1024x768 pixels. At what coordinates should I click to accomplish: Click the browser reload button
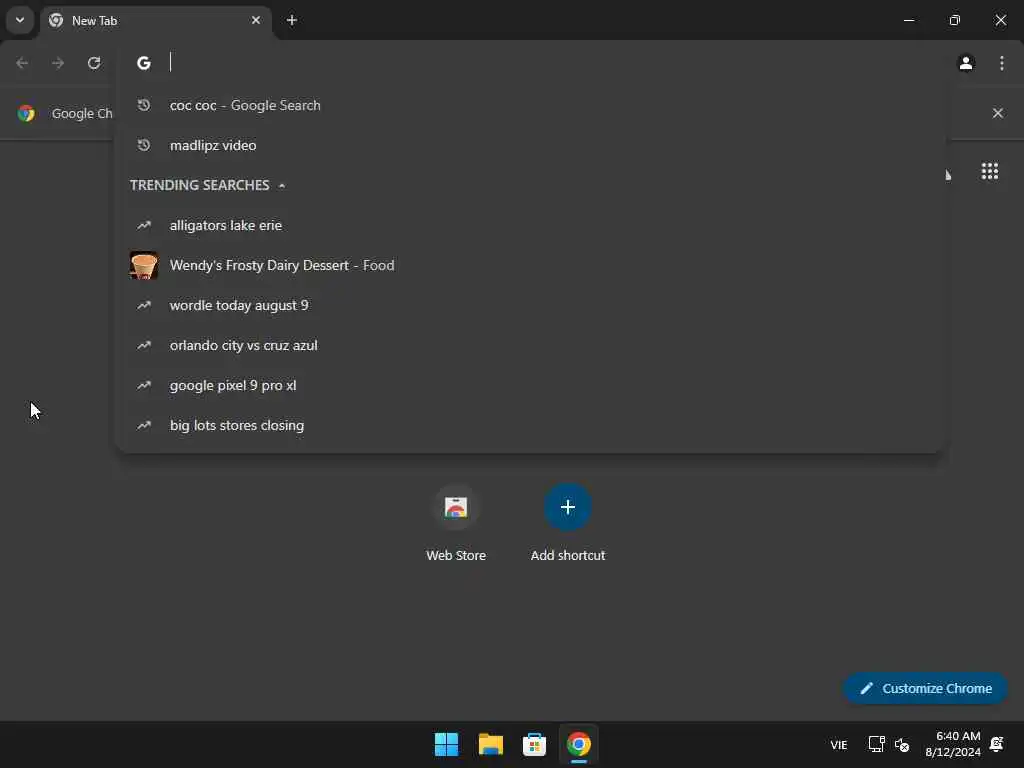94,63
